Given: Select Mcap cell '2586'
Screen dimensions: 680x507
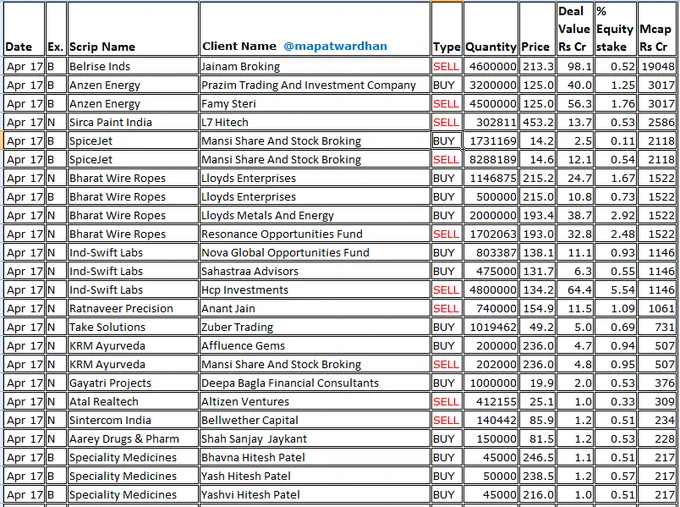Looking at the screenshot, I should coord(657,122).
